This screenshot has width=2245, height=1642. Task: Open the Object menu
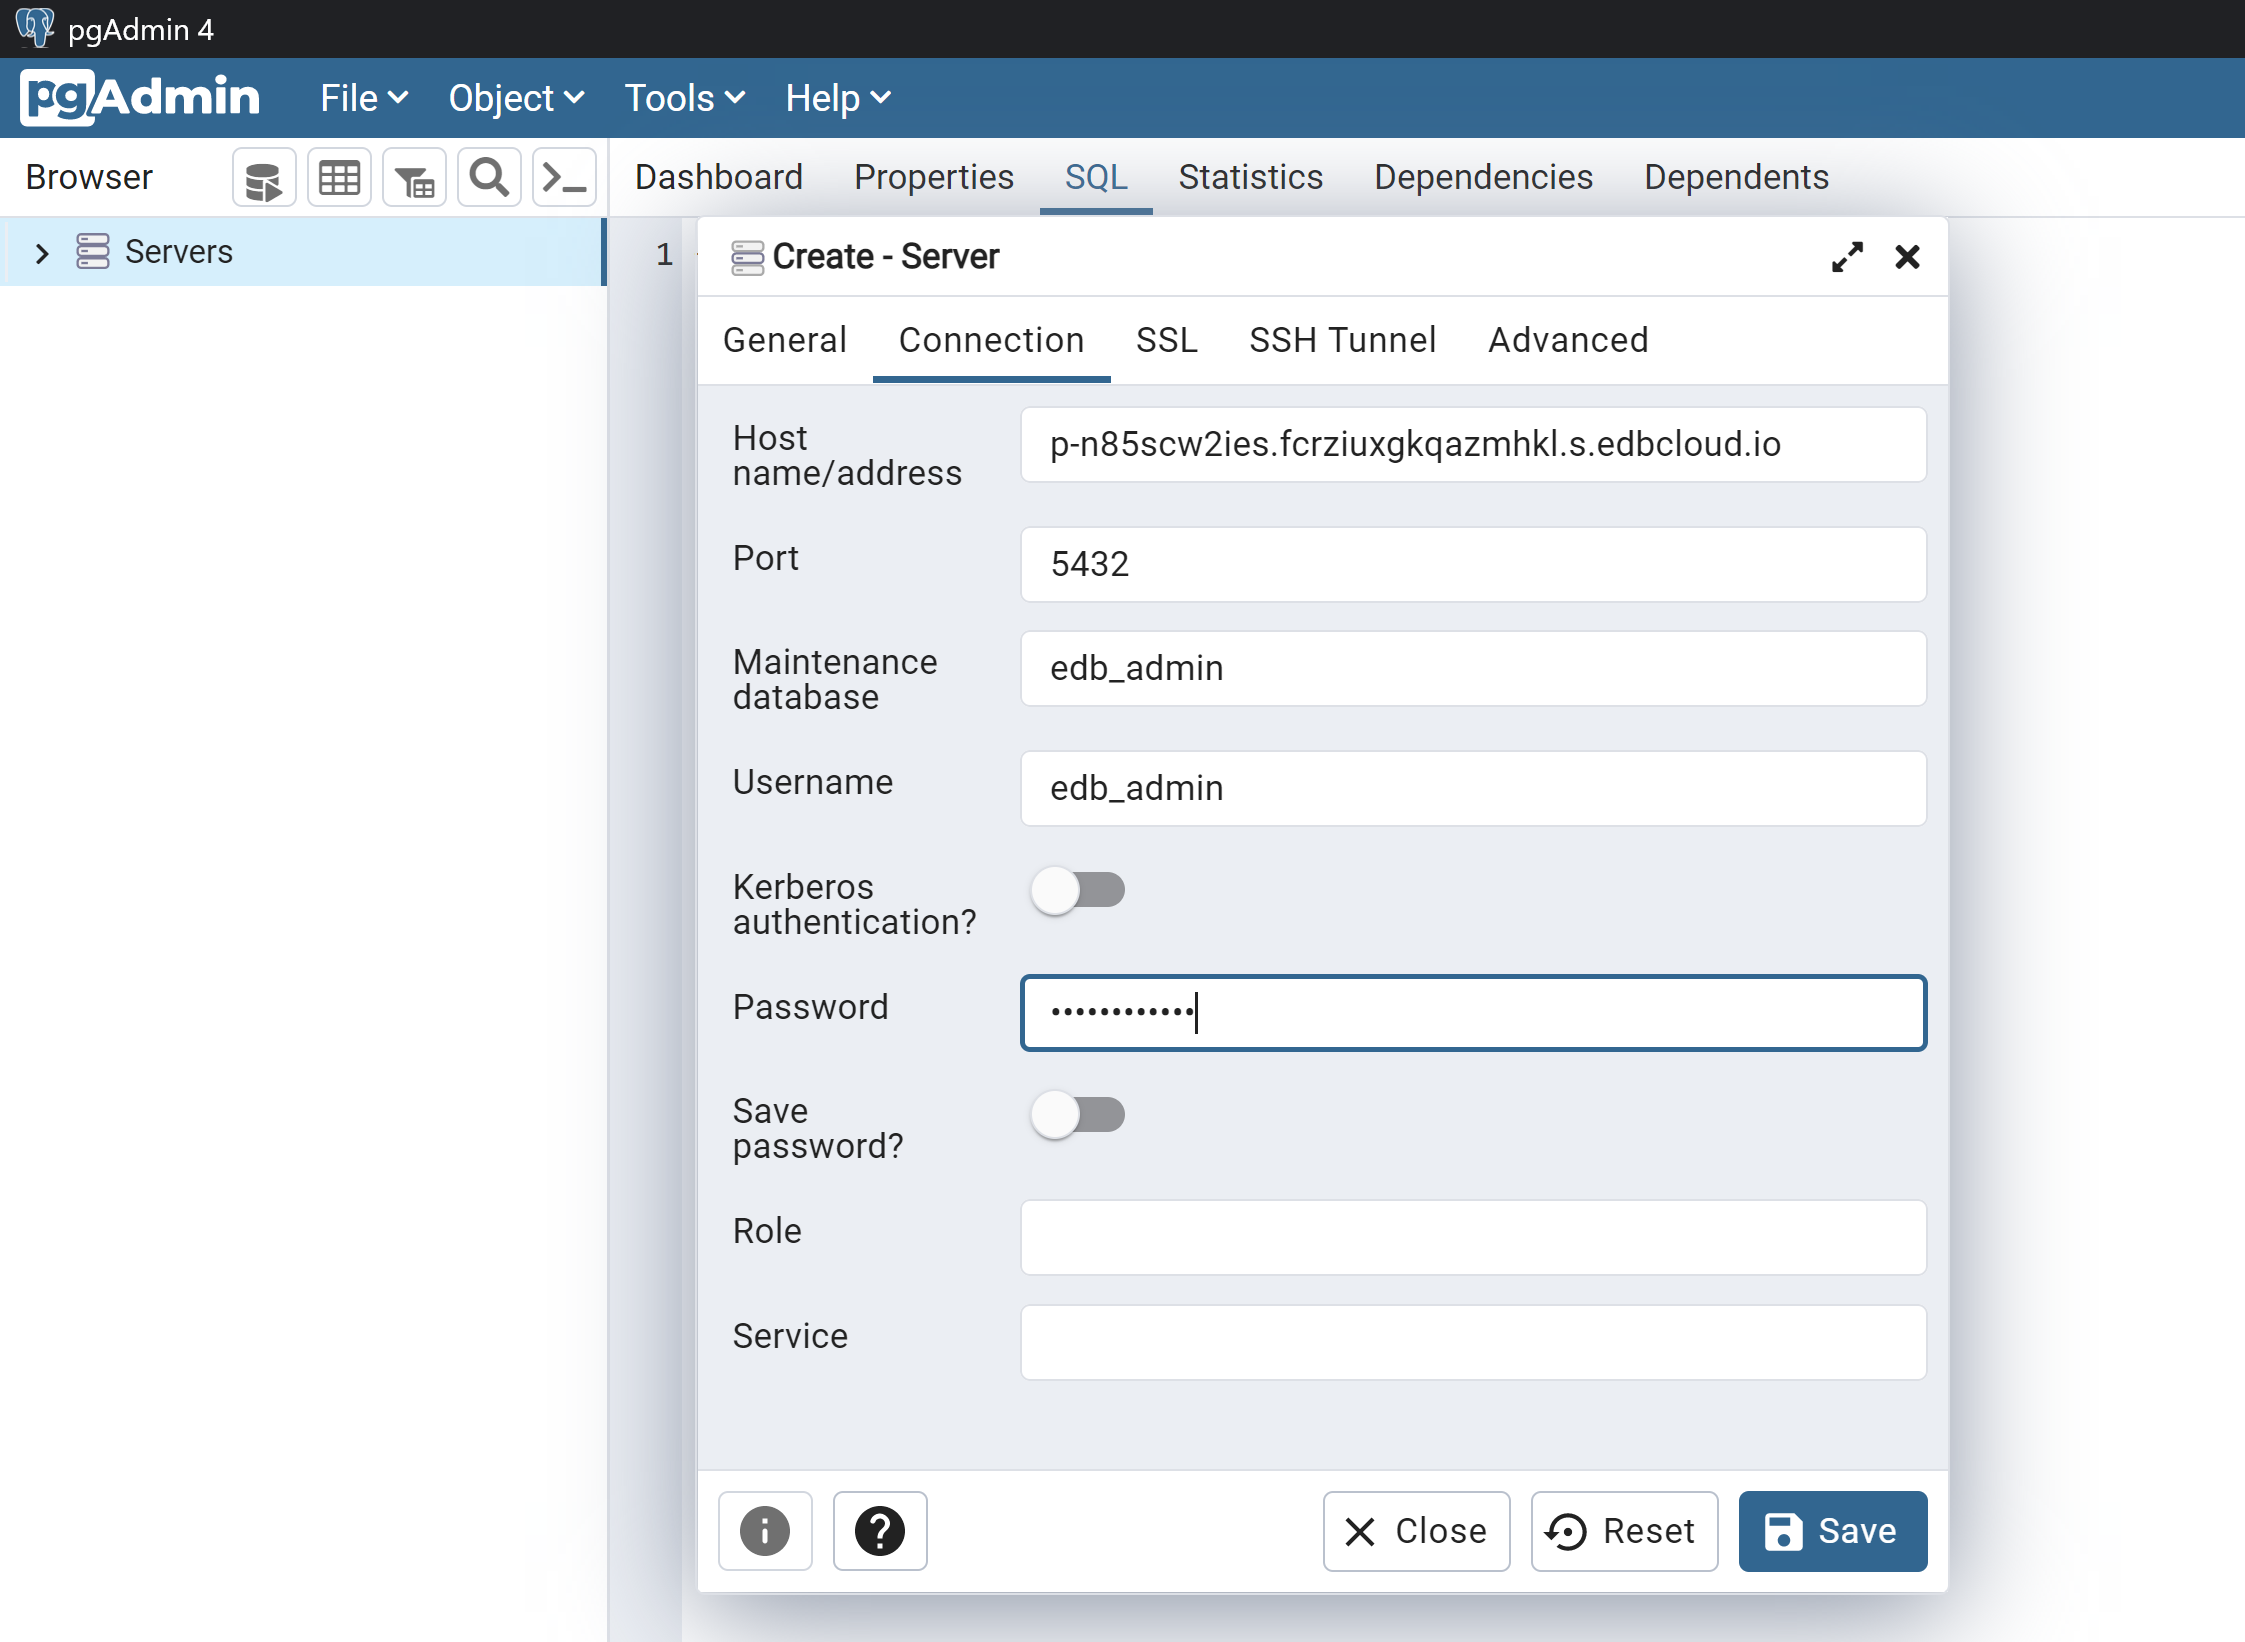point(516,98)
